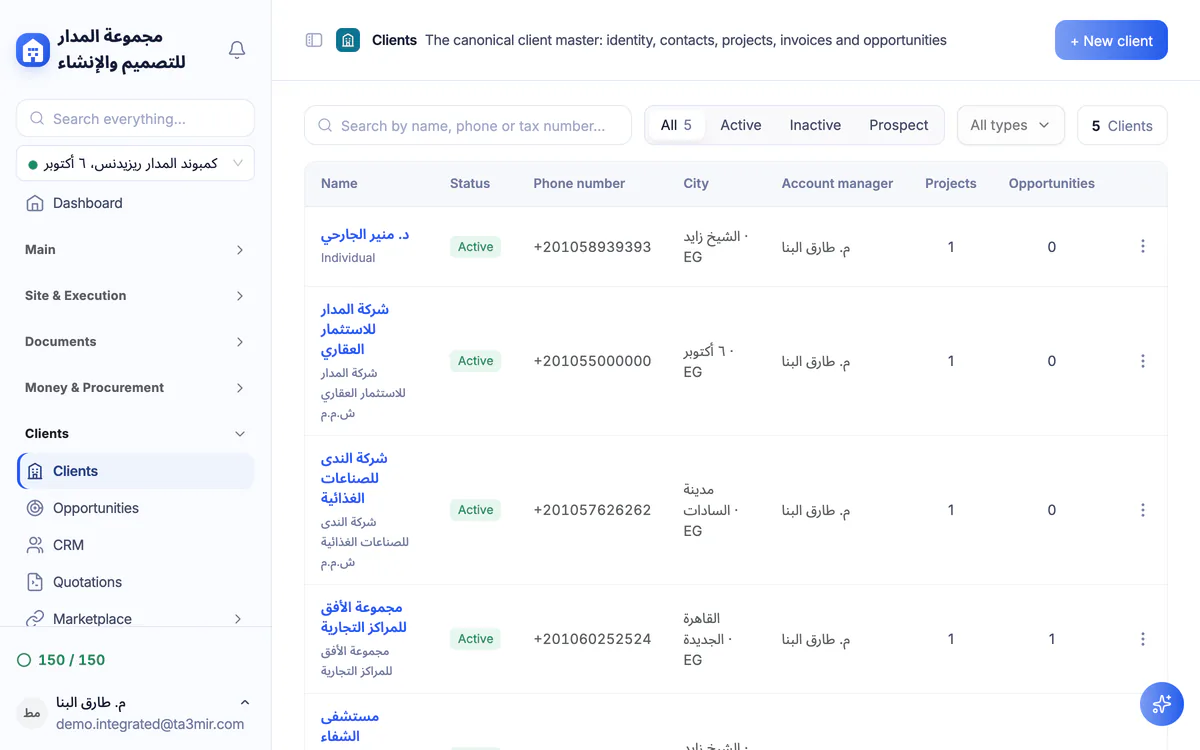Toggle the sidebar panel icon
Image resolution: width=1200 pixels, height=750 pixels.
point(314,40)
